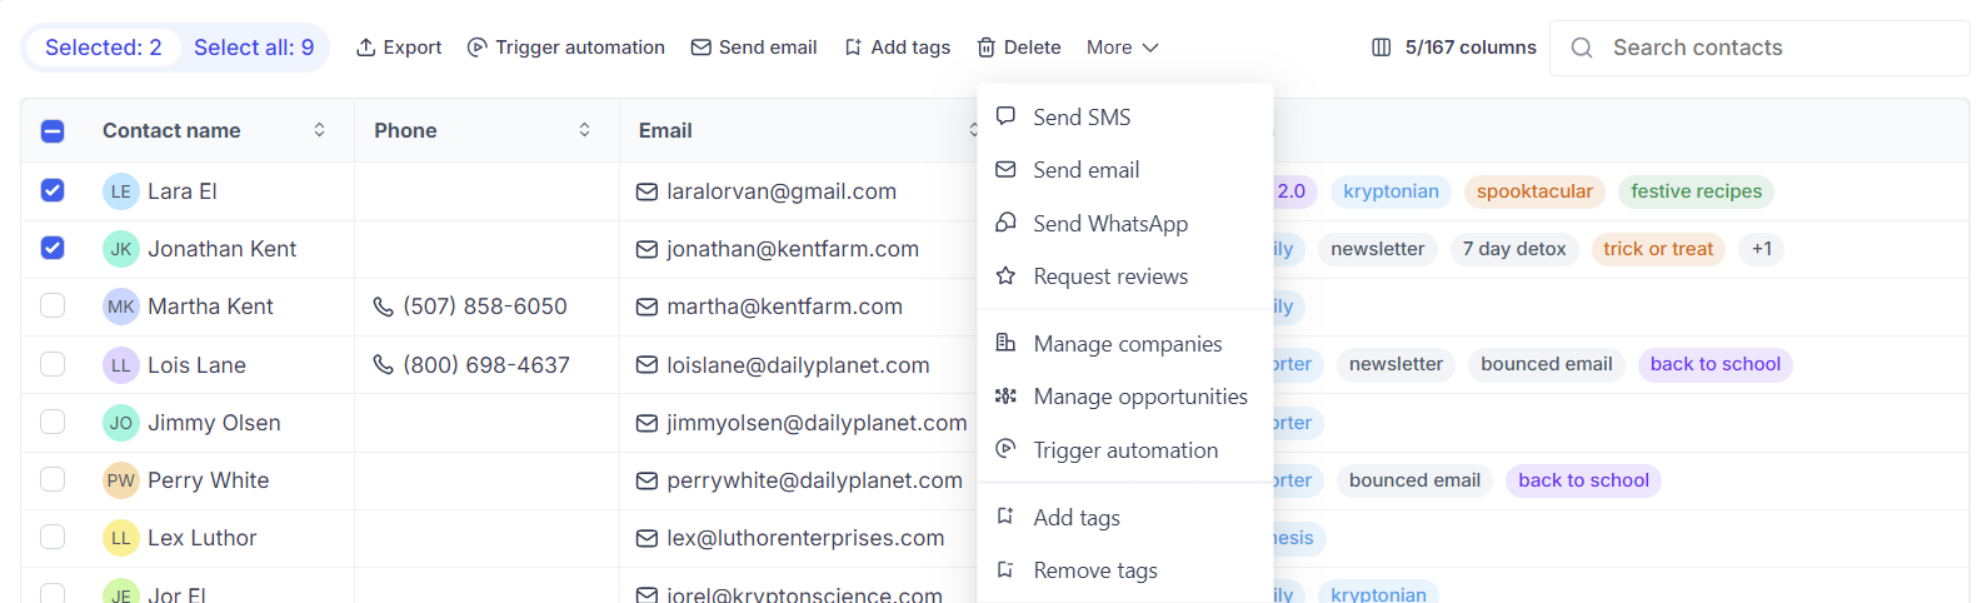Click the columns layout icon
Image resolution: width=1987 pixels, height=603 pixels.
[x=1381, y=47]
